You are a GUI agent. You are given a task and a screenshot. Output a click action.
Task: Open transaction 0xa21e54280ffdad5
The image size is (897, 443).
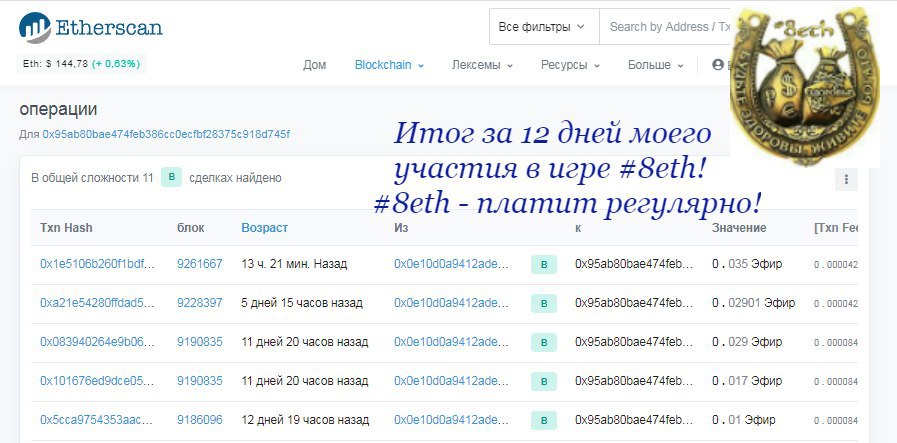pos(97,303)
